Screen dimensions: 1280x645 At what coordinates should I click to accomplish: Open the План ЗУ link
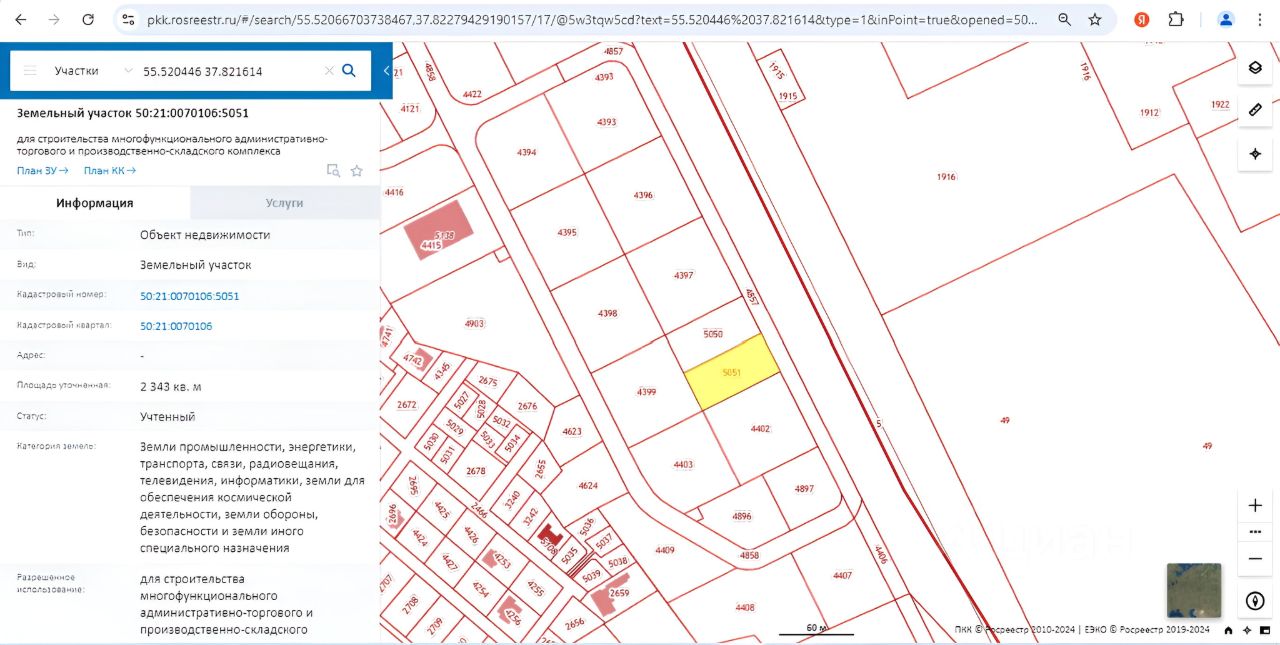pos(43,170)
